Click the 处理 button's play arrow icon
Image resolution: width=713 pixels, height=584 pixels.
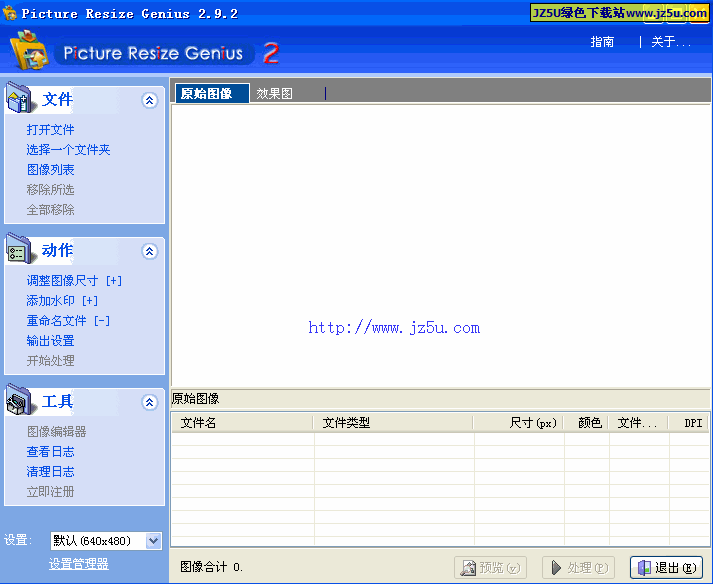(x=556, y=567)
